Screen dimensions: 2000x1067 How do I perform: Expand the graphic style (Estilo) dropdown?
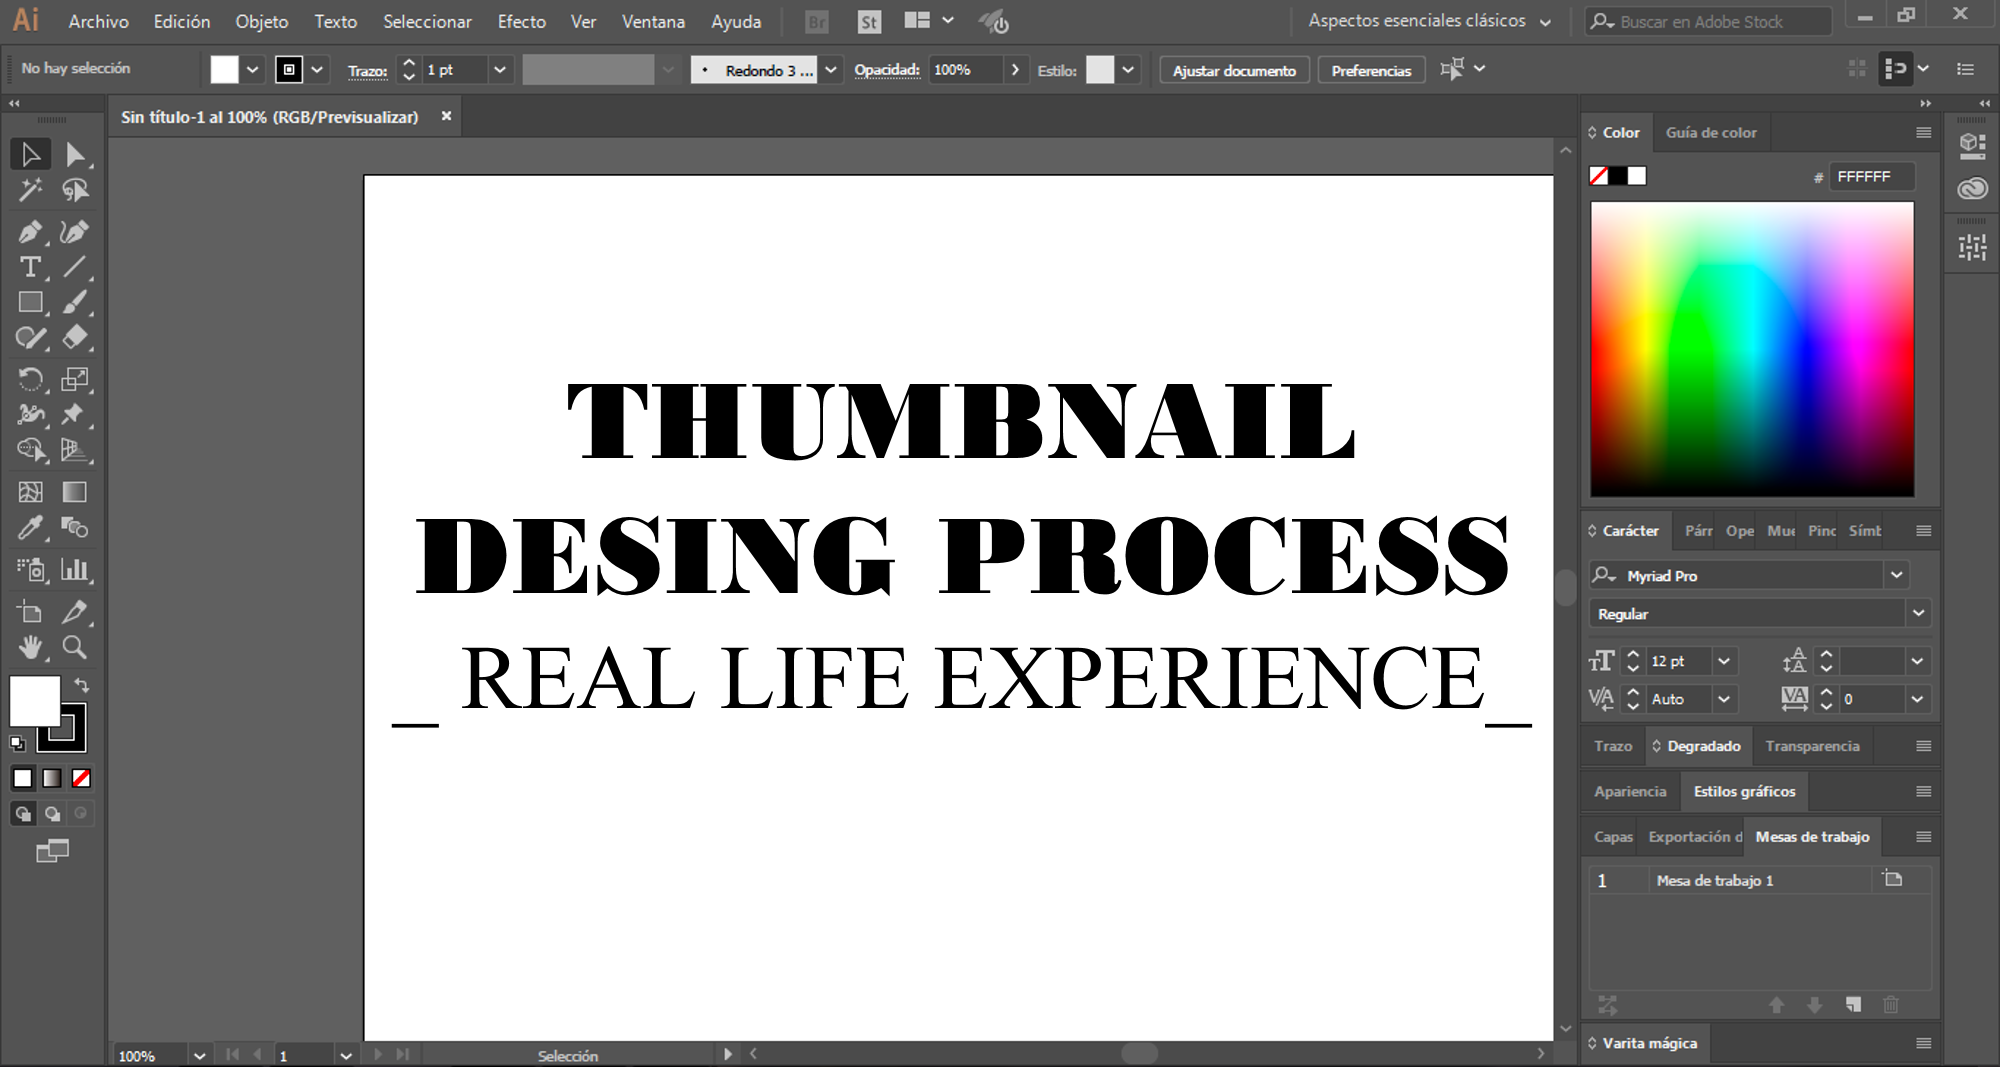(1128, 70)
